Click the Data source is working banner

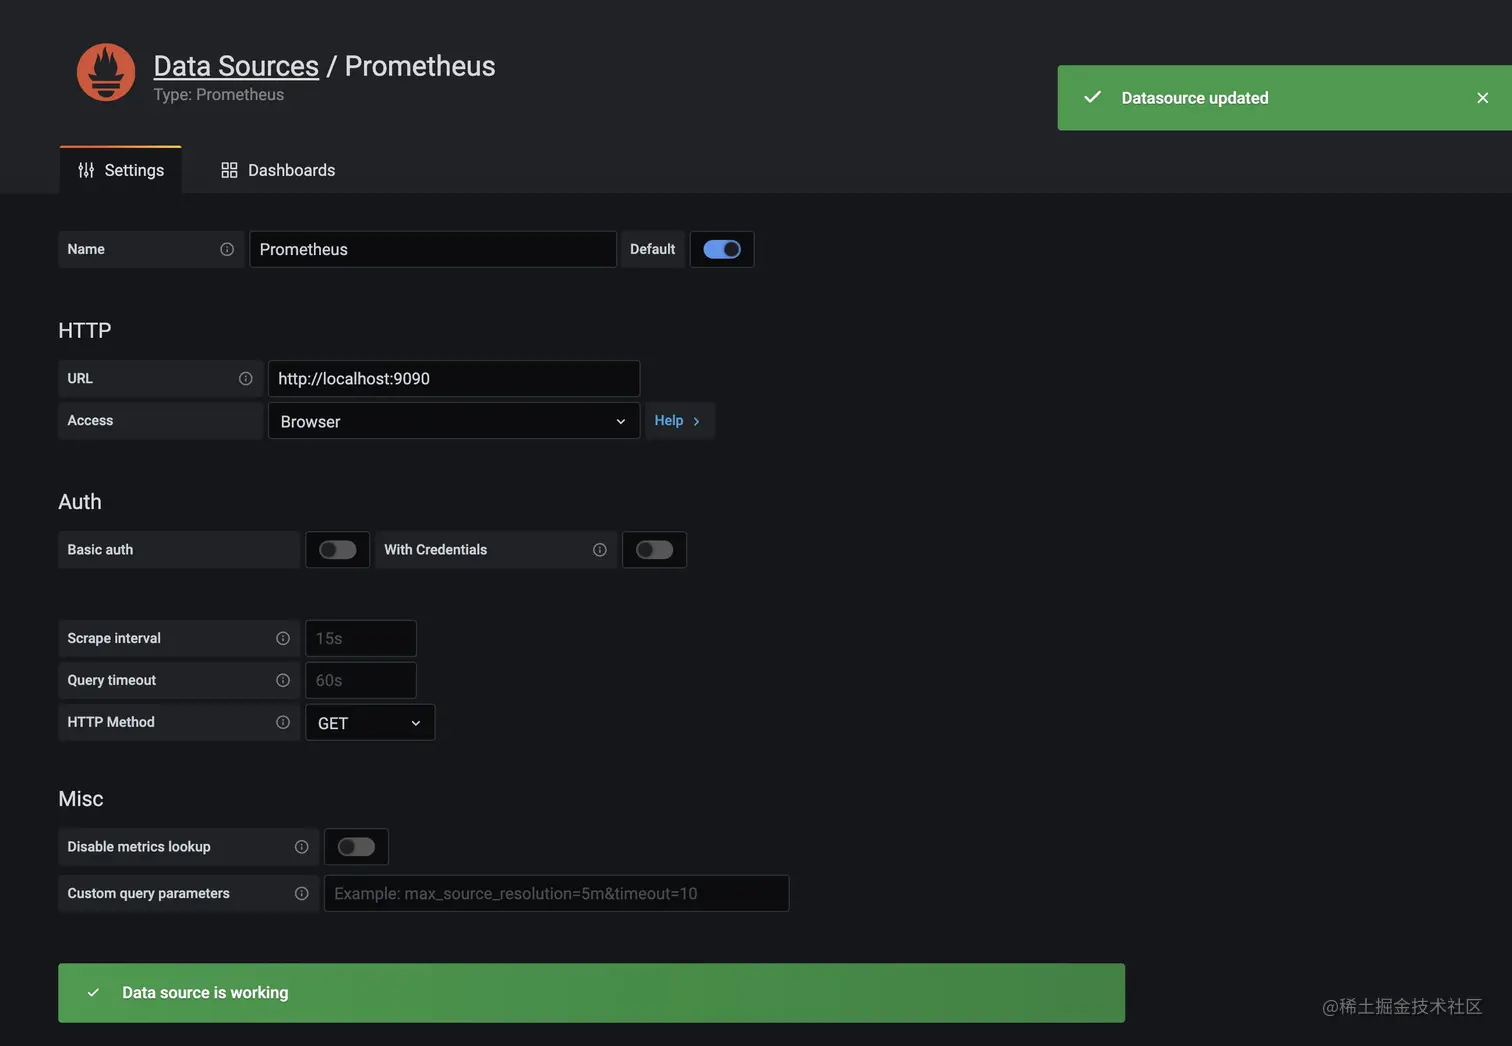point(591,993)
